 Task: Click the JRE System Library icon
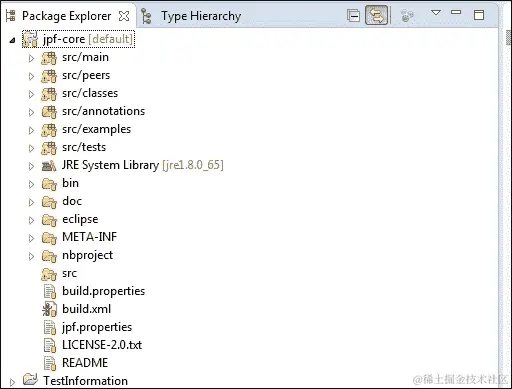click(49, 166)
